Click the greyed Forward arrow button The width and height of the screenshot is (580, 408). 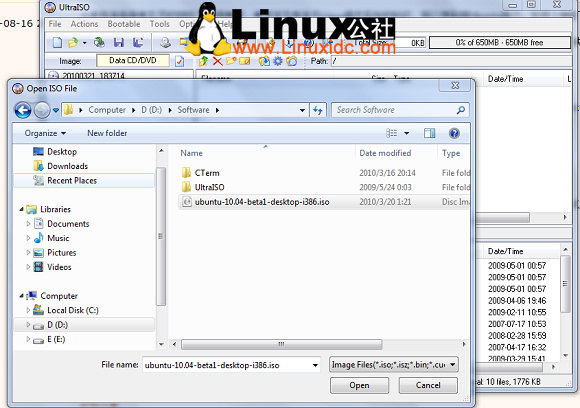pyautogui.click(x=42, y=110)
